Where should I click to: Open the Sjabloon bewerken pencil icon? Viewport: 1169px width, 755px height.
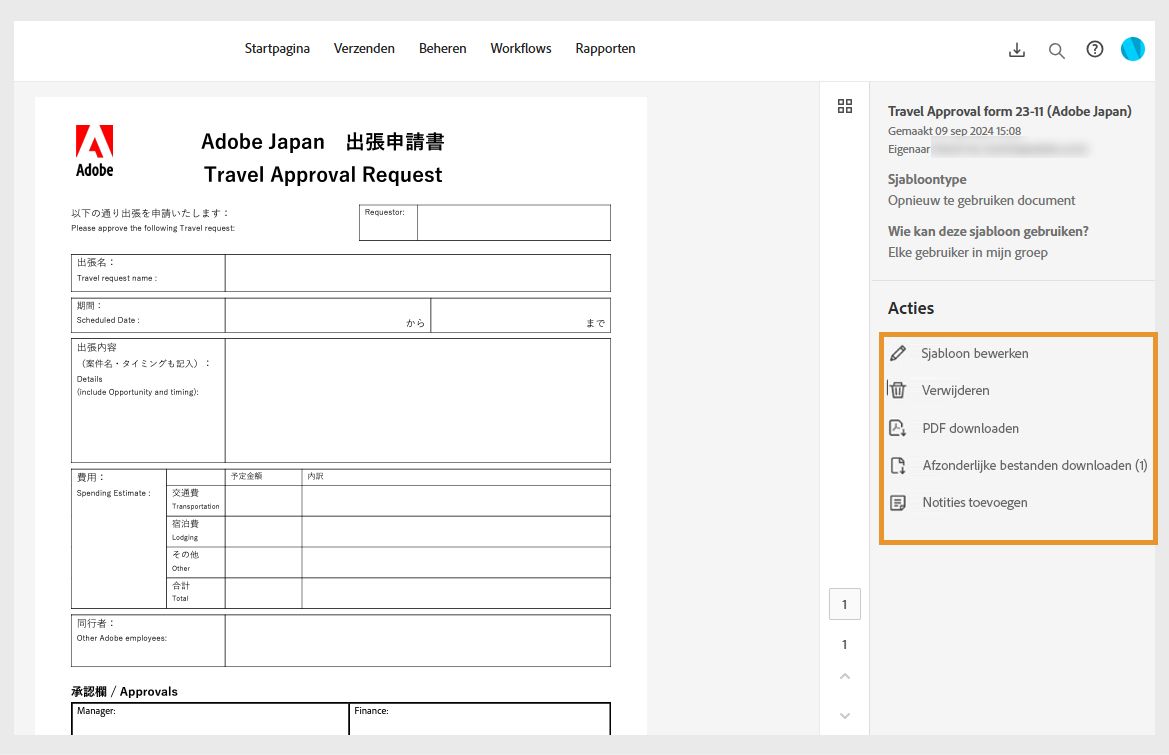897,353
